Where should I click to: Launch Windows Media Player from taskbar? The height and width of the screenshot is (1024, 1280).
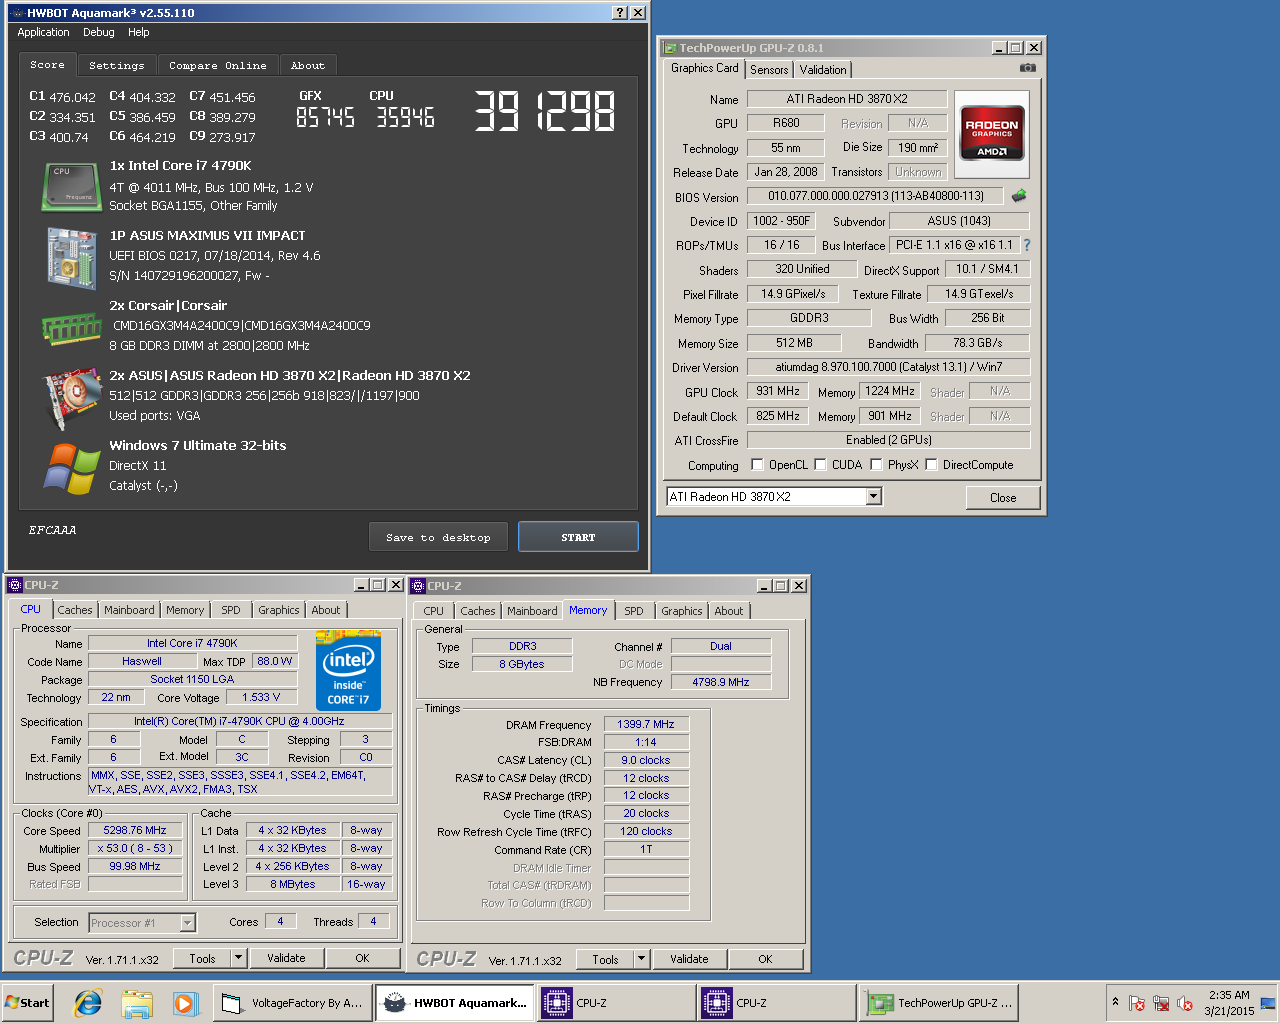[185, 1003]
